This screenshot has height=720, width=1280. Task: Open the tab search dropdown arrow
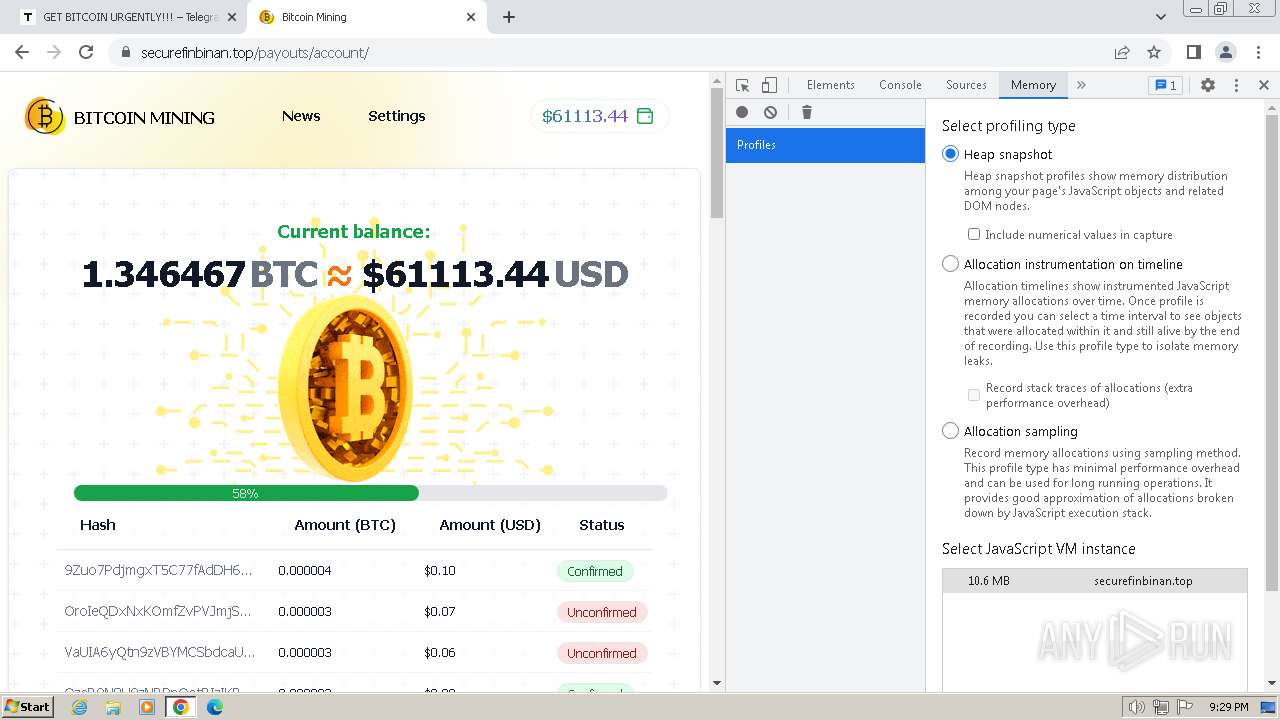click(1160, 17)
